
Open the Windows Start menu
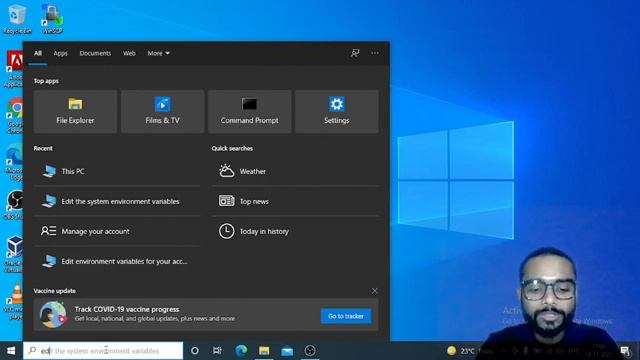pyautogui.click(x=11, y=351)
